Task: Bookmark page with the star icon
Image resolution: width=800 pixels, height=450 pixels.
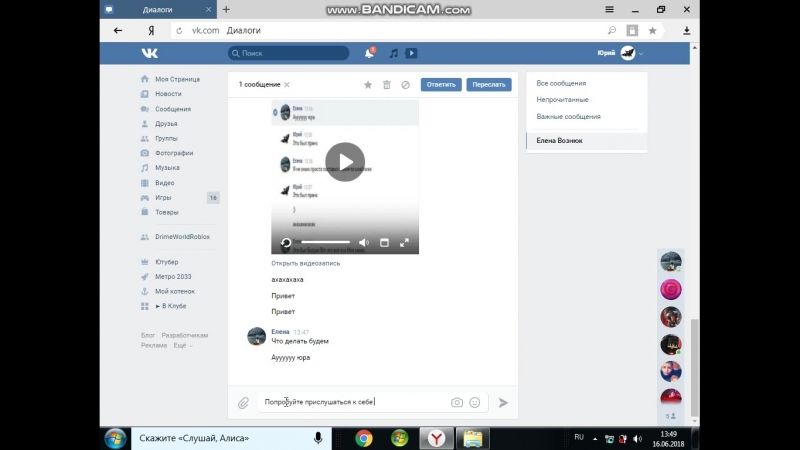Action: point(652,31)
